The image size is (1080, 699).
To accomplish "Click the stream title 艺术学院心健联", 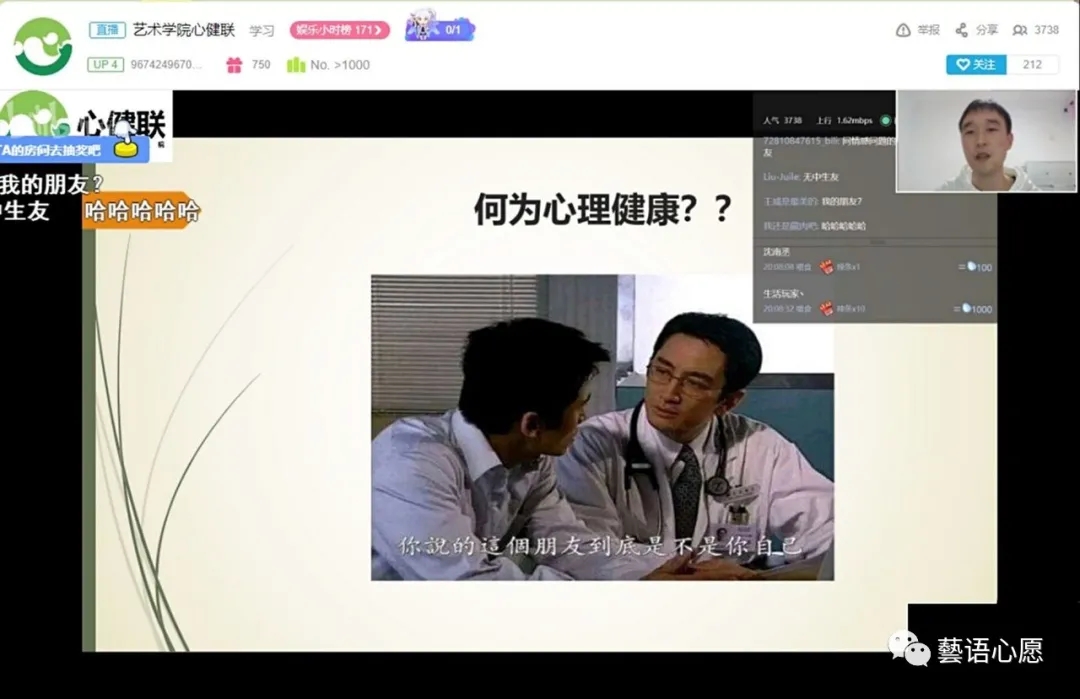I will click(x=184, y=30).
